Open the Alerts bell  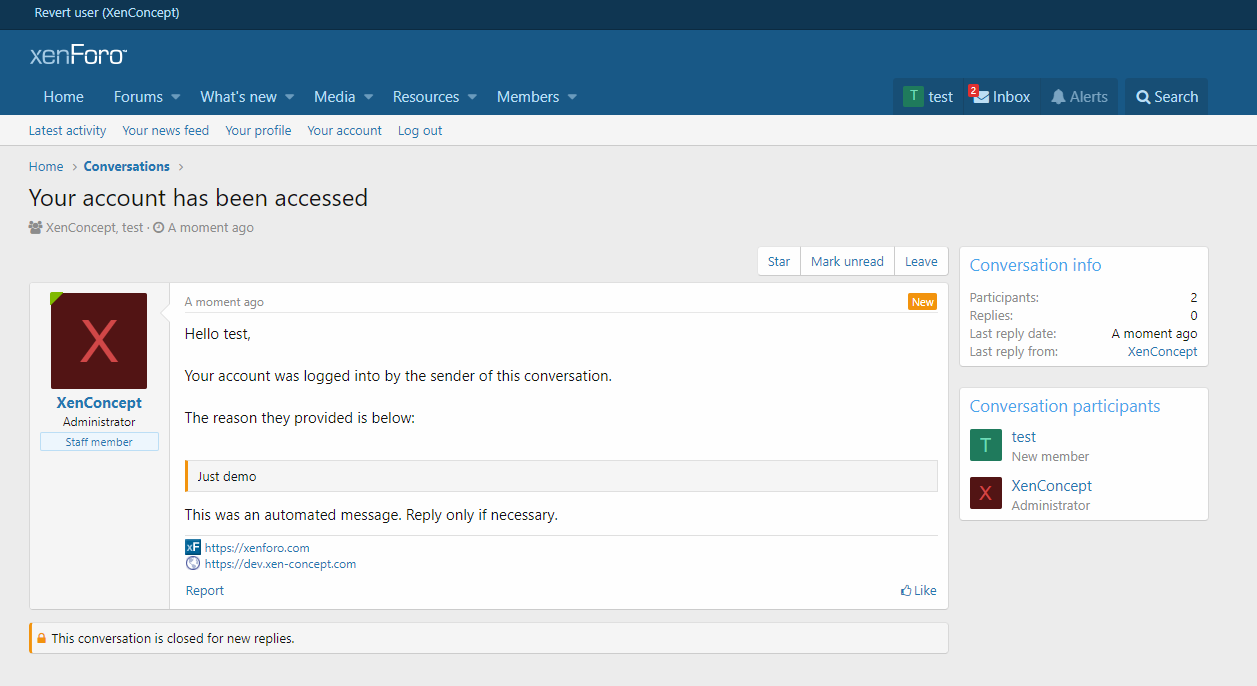1058,97
